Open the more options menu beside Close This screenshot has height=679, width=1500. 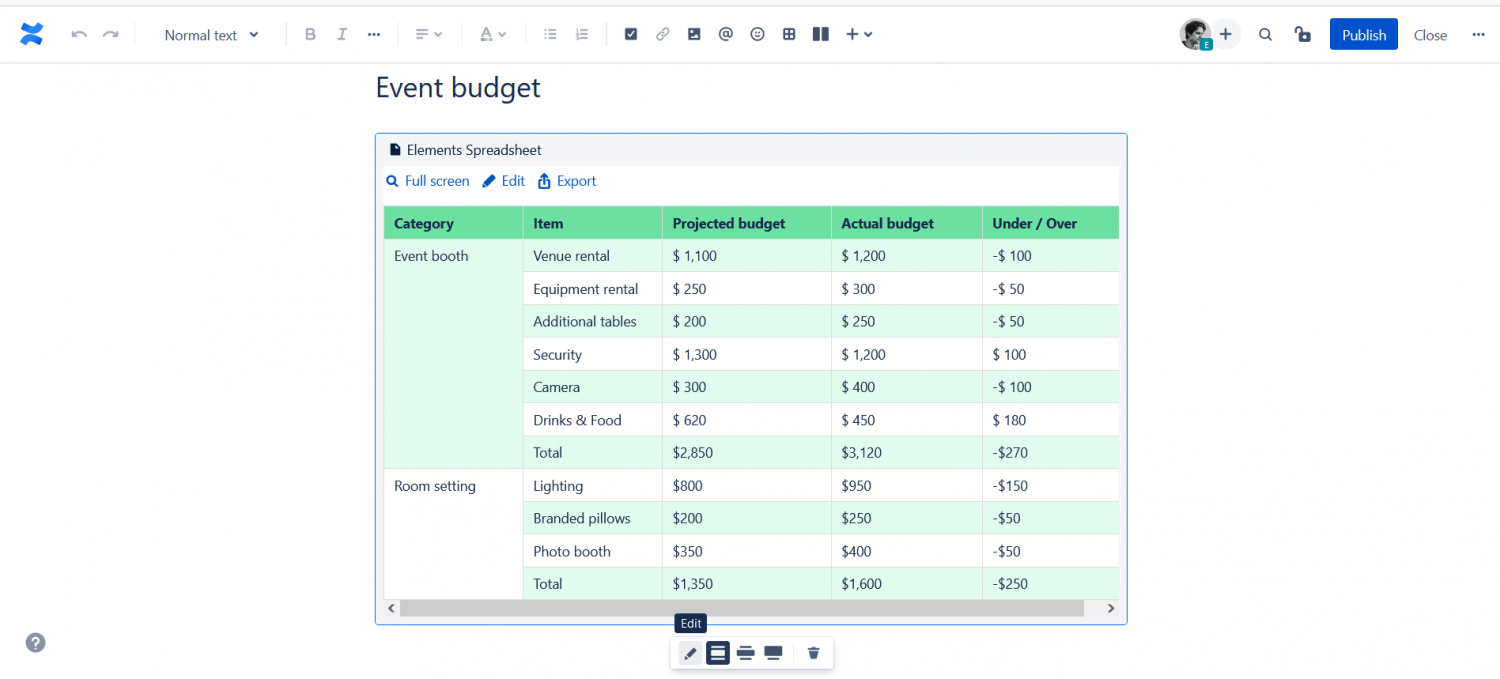click(1478, 35)
